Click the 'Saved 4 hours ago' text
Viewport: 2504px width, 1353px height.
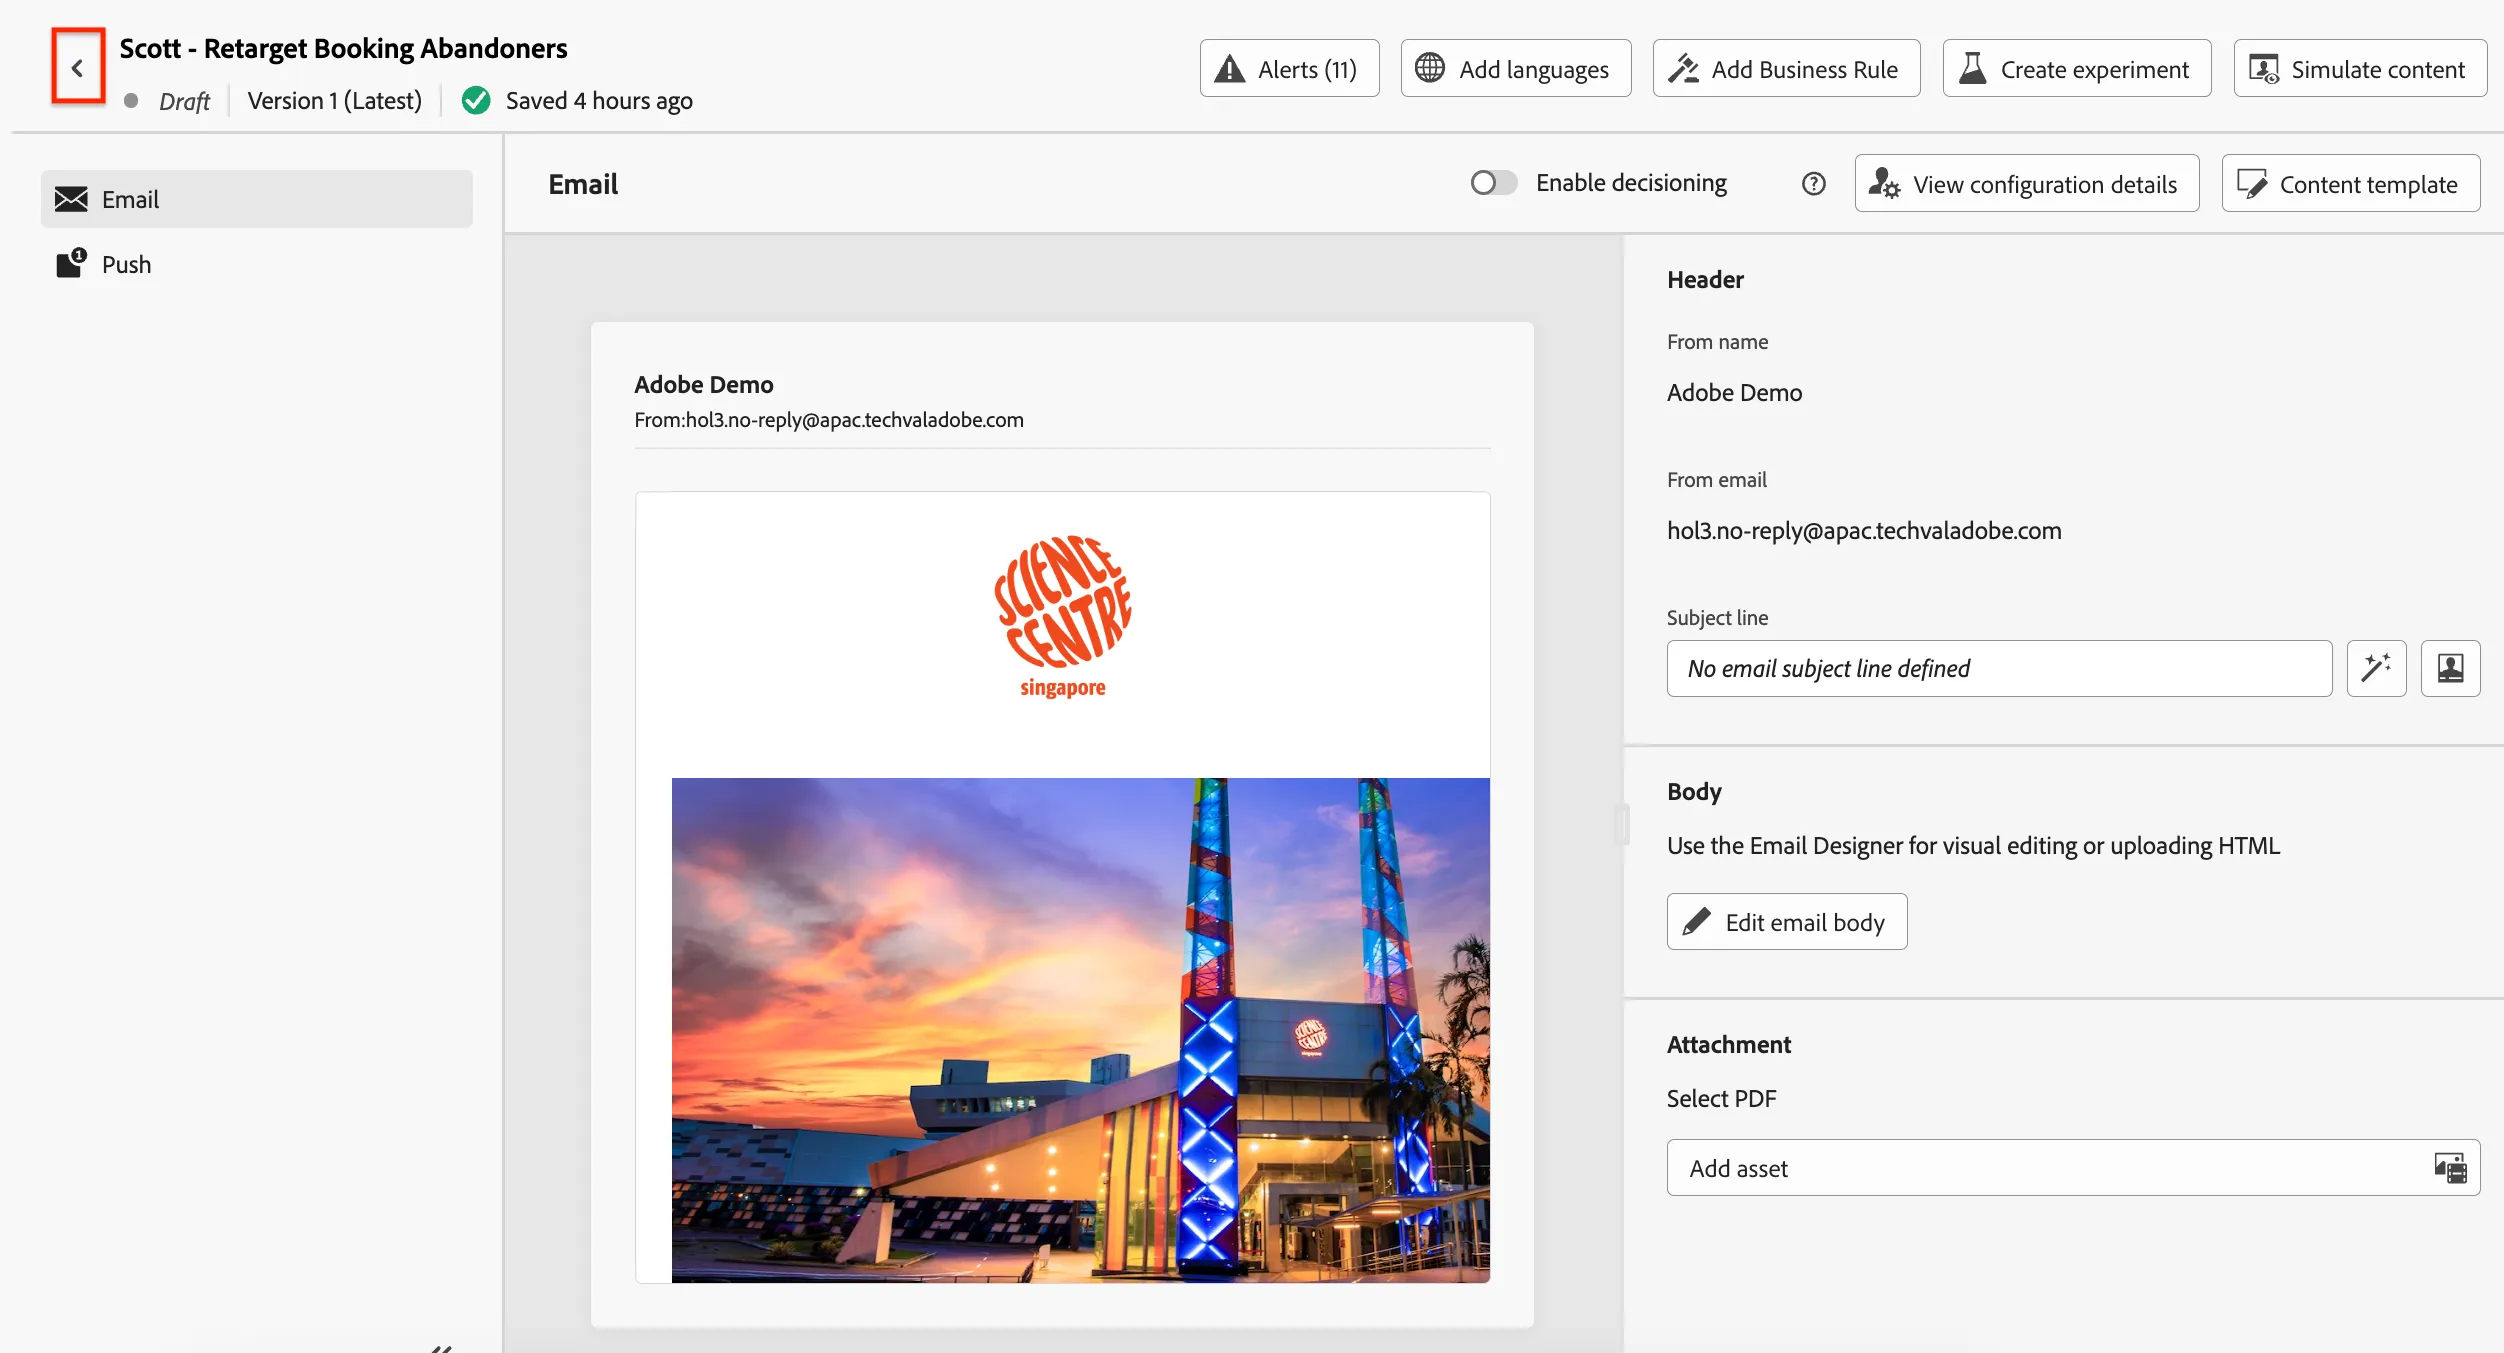click(599, 101)
